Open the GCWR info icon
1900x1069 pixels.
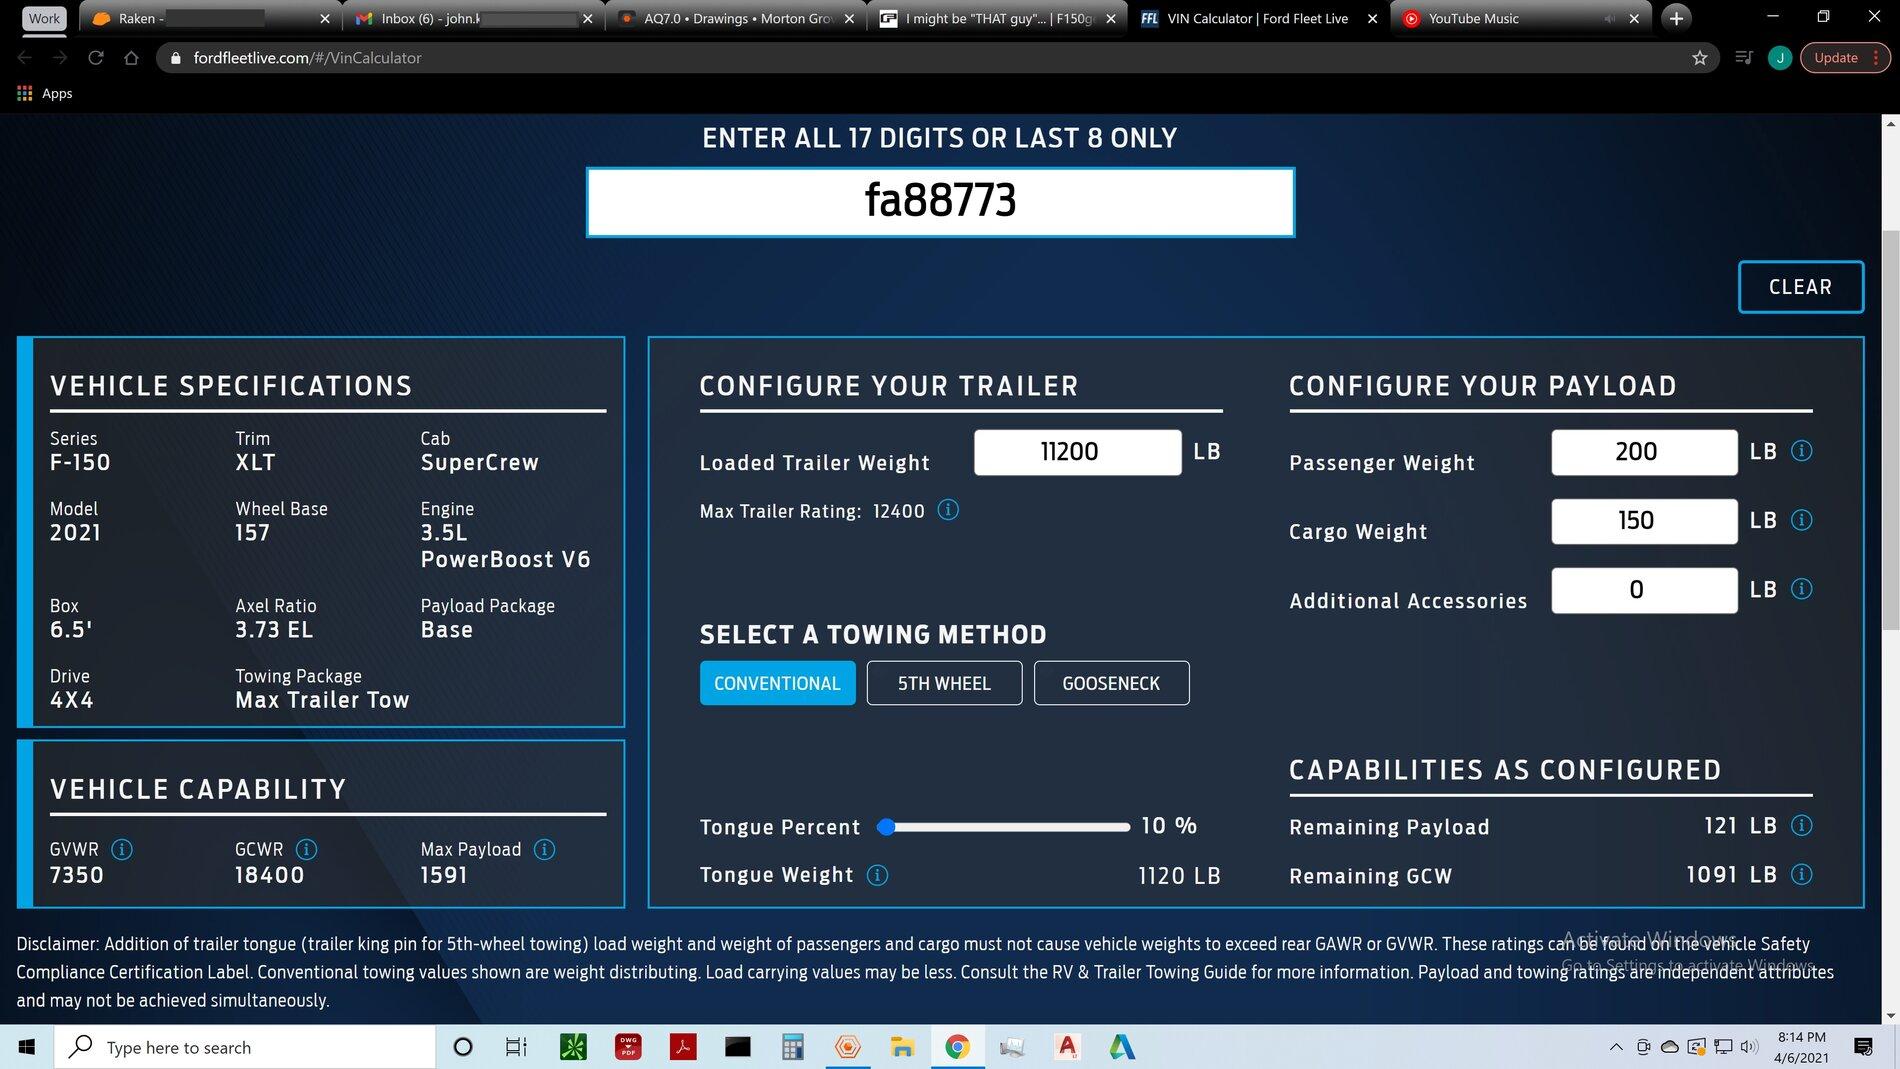tap(307, 849)
